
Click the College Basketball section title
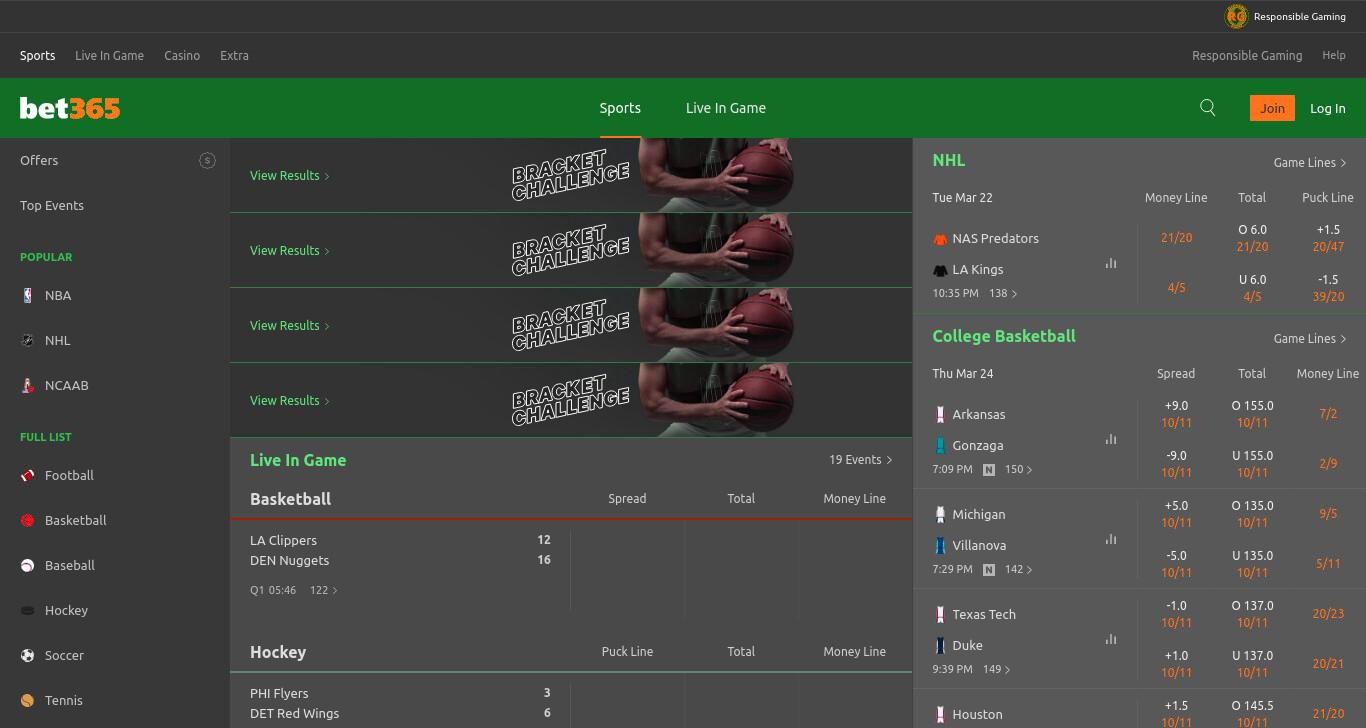click(1004, 337)
